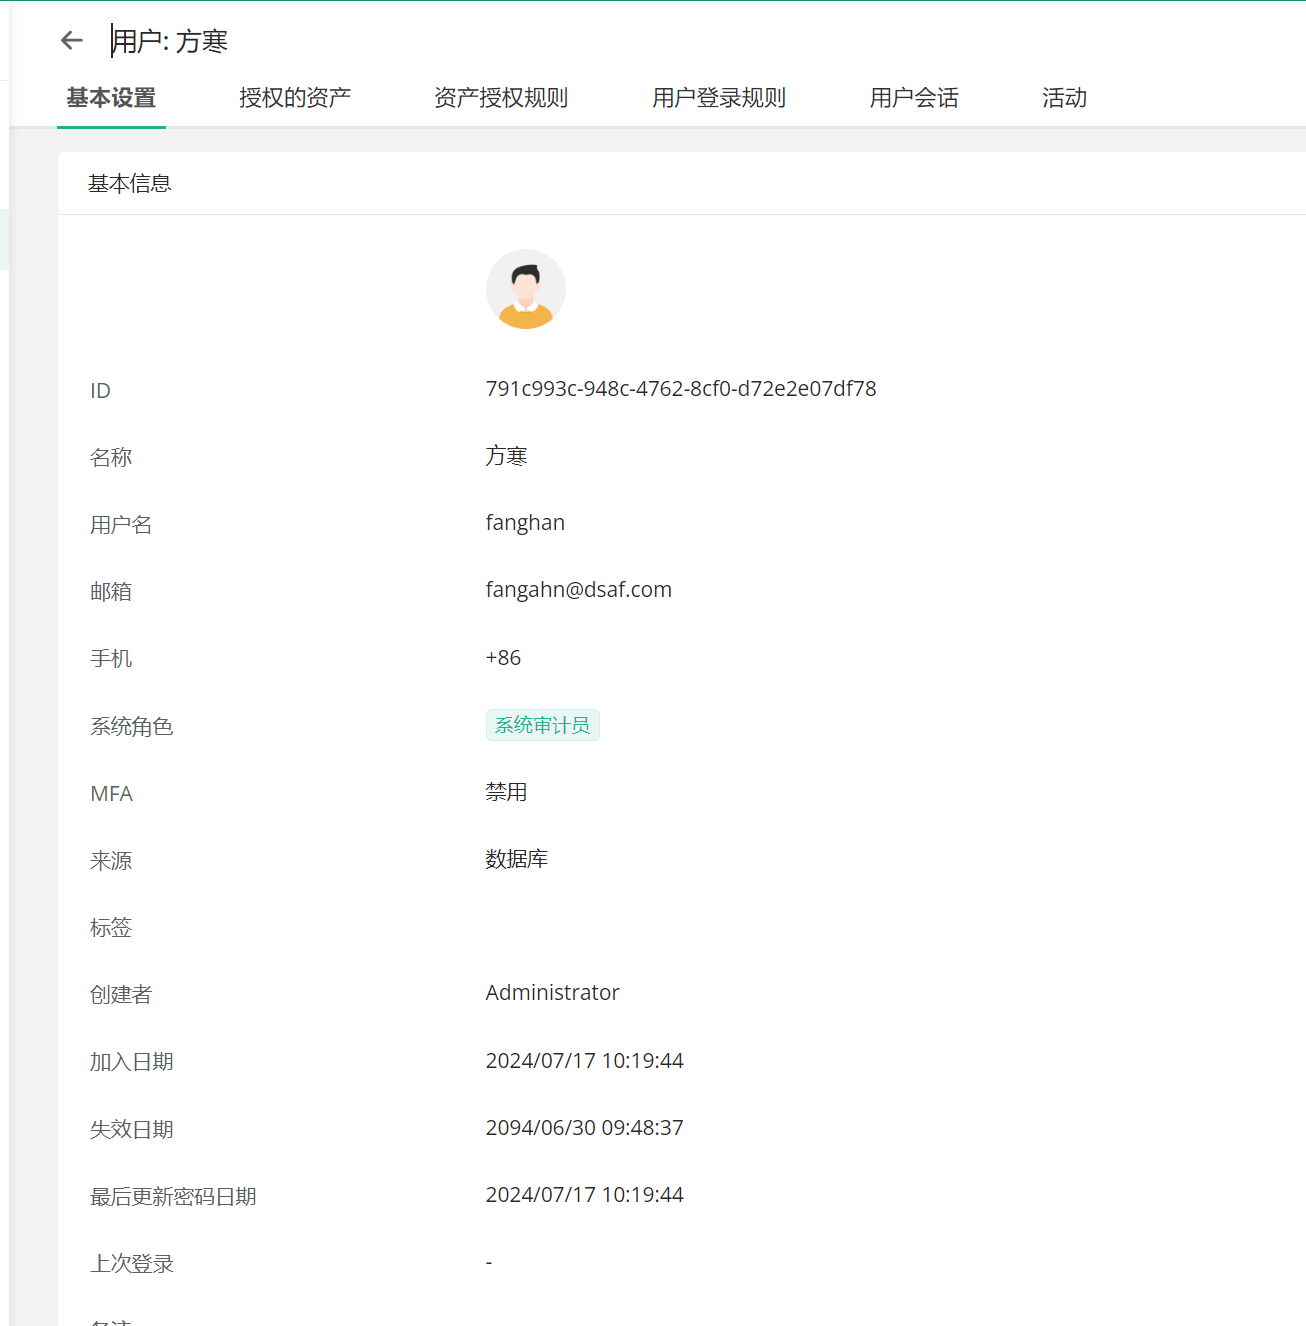Open the 活动 tab
Viewport: 1306px width, 1326px height.
1063,98
